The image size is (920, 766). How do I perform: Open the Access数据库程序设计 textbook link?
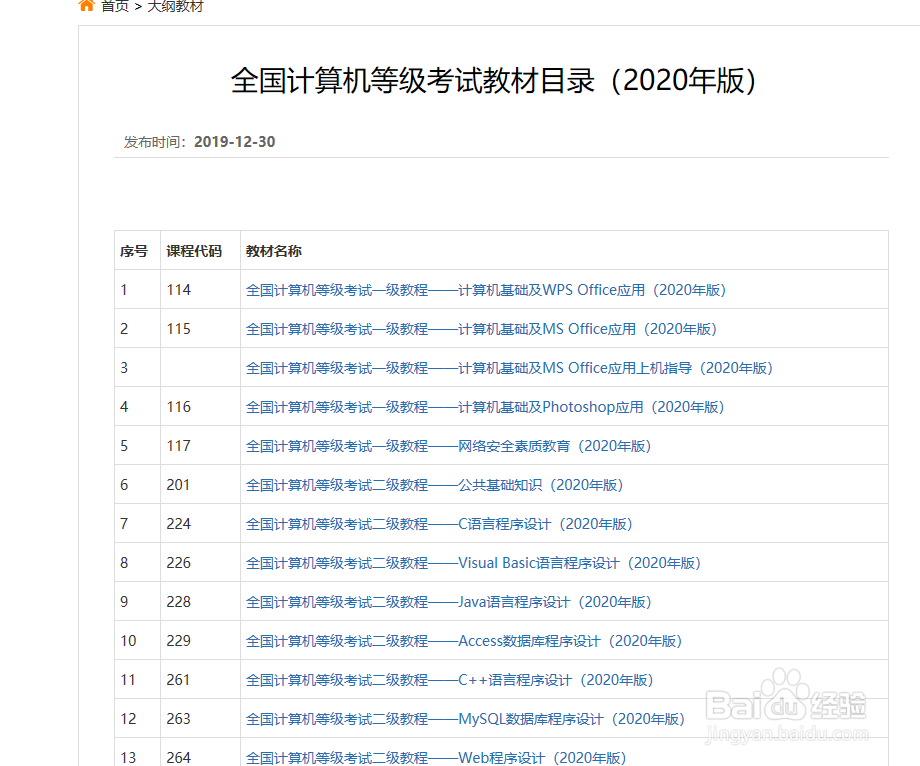(464, 641)
